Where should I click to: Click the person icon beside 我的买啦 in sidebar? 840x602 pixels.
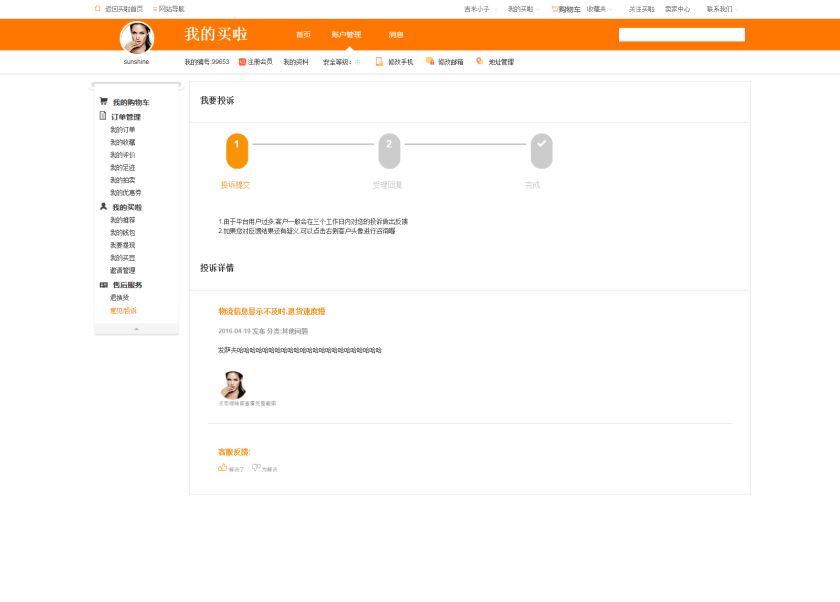[x=103, y=206]
